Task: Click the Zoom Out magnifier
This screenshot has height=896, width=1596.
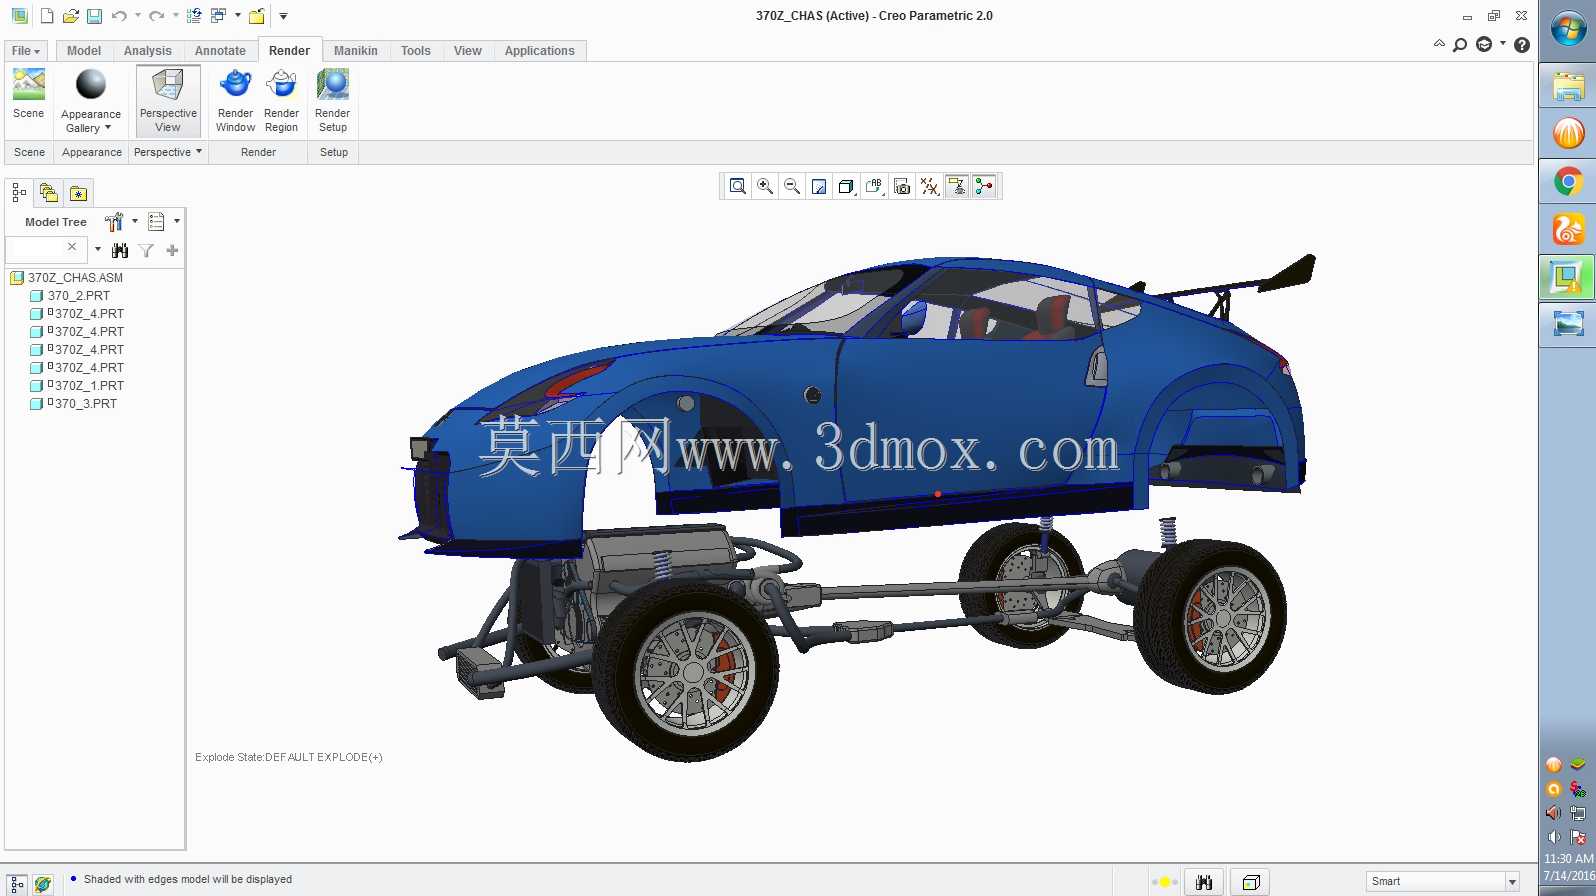Action: point(792,186)
